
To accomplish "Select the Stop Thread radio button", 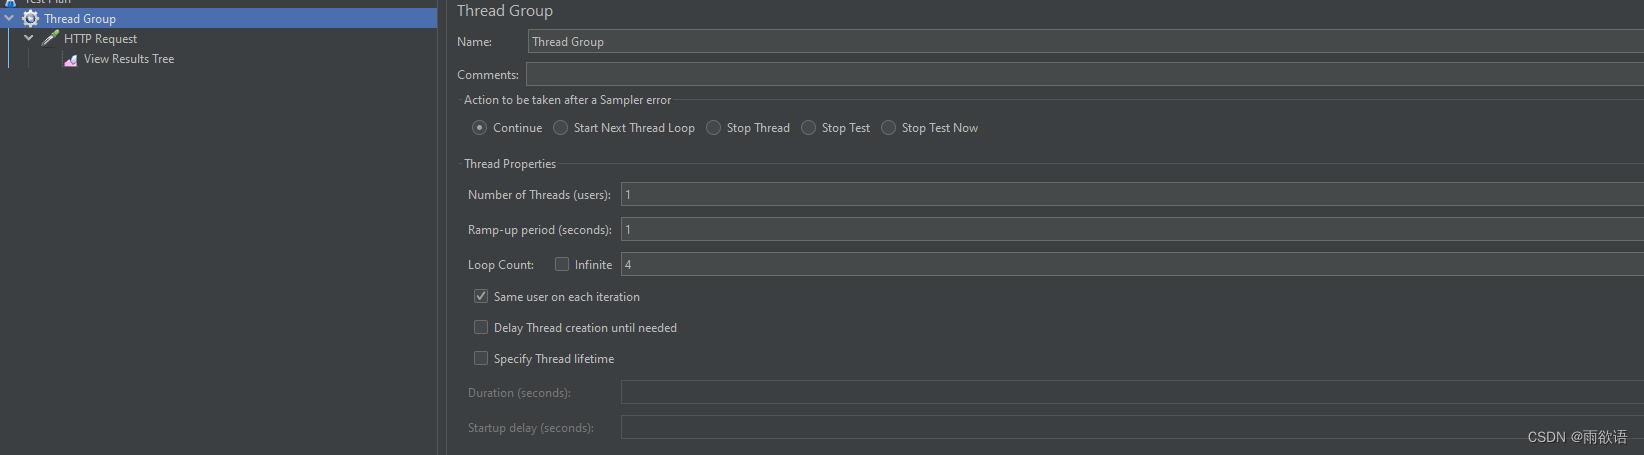I will [714, 128].
